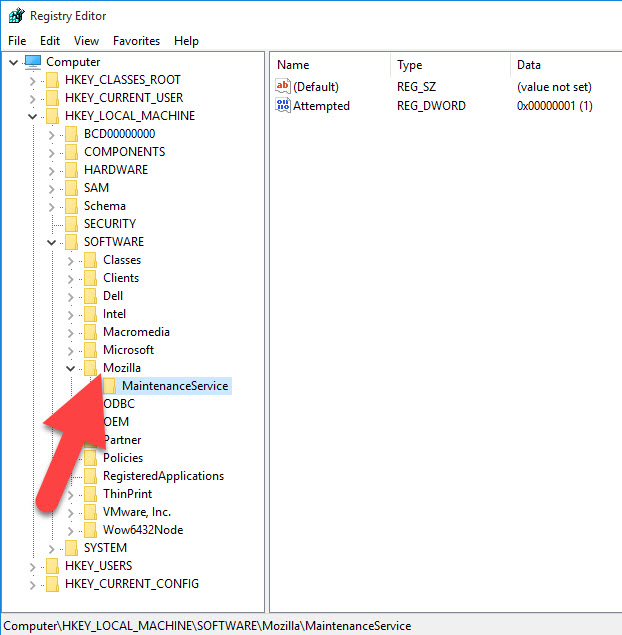
Task: Collapse HKEY_LOCAL_MACHINE hive
Action: tap(32, 117)
